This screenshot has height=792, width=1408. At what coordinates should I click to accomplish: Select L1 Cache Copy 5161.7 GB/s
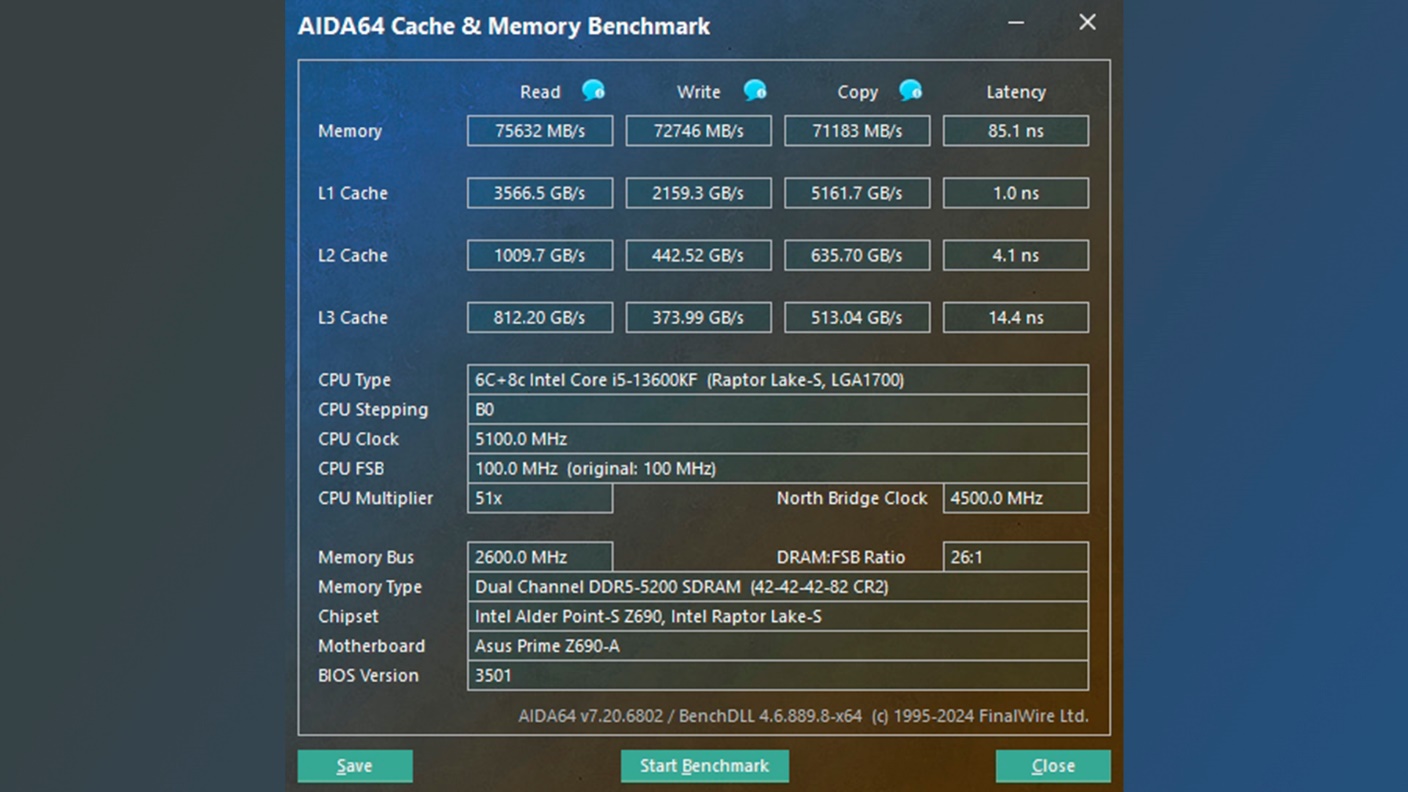pyautogui.click(x=857, y=193)
